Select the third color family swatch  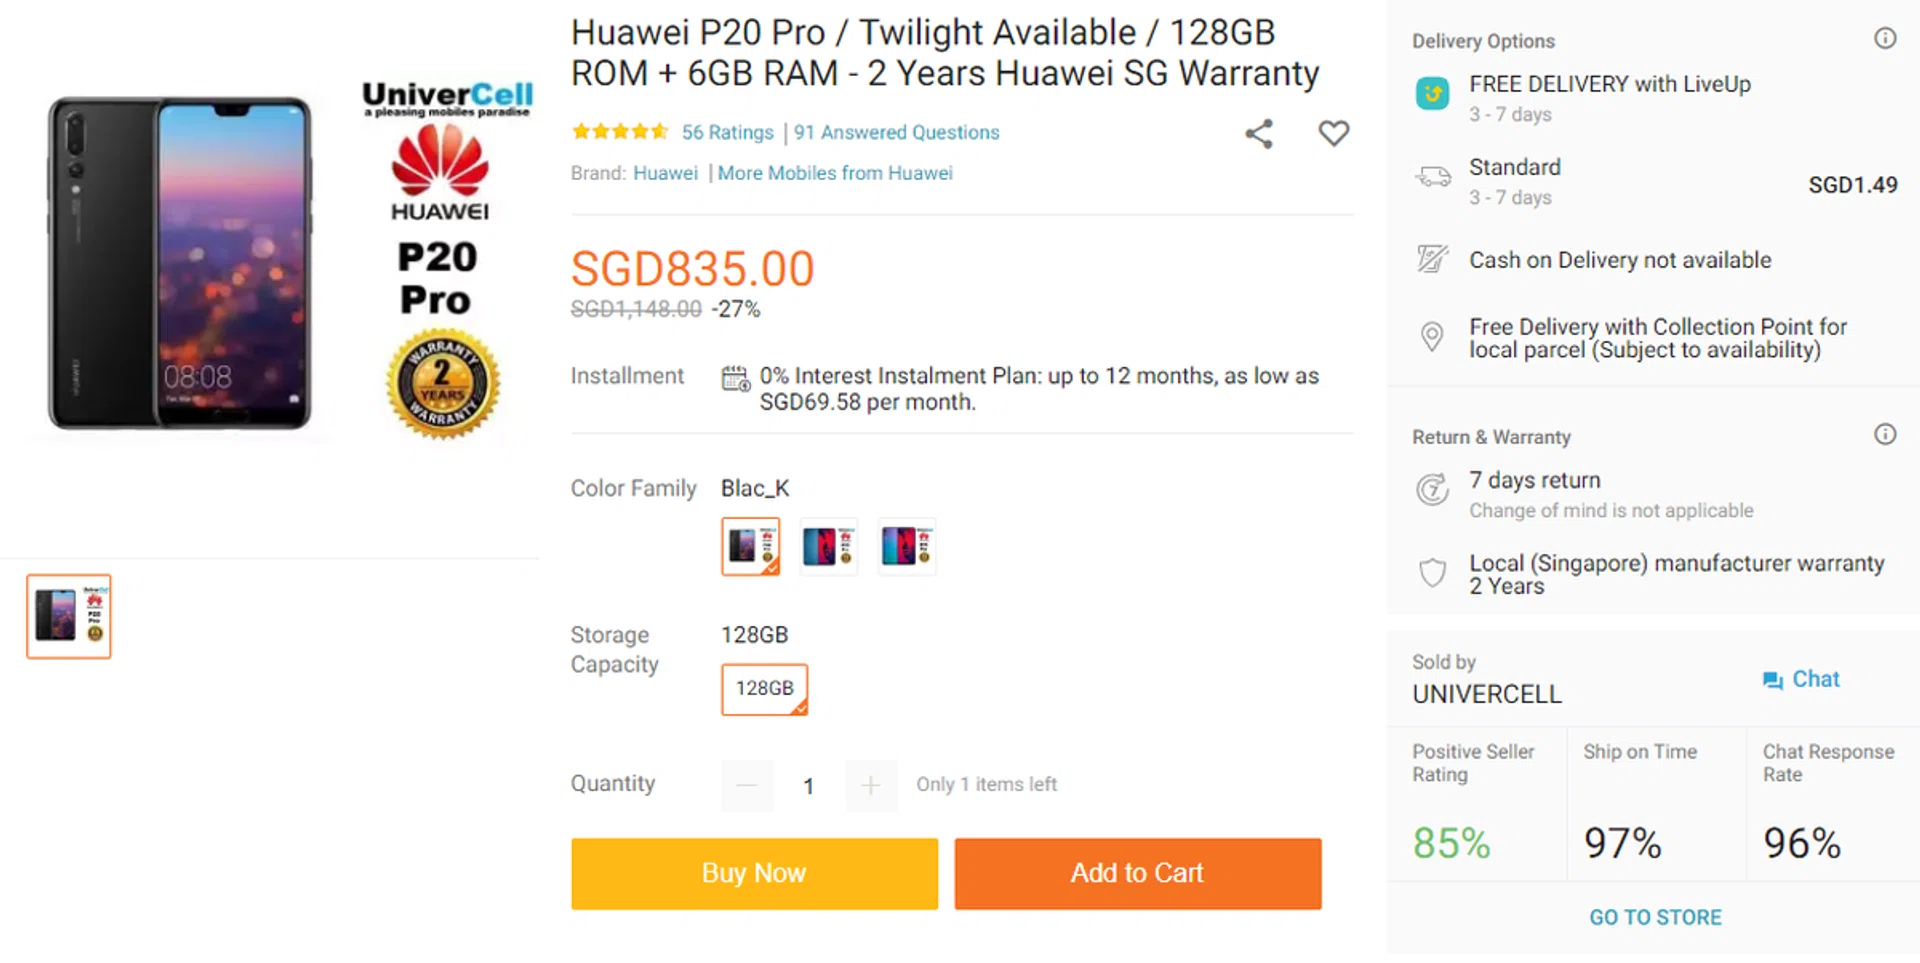(906, 546)
